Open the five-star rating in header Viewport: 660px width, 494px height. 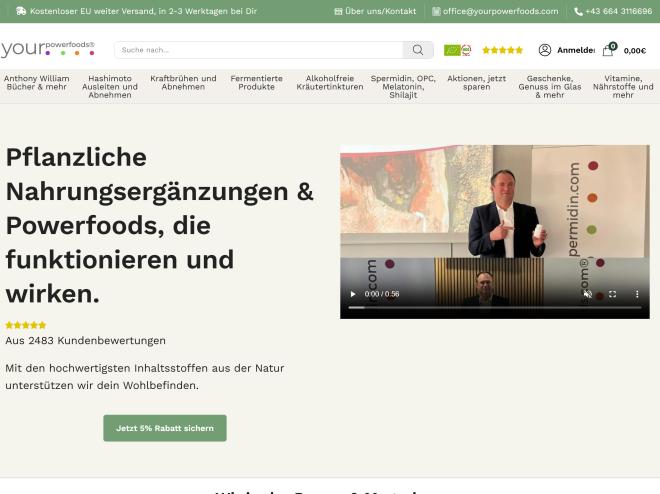coord(502,50)
